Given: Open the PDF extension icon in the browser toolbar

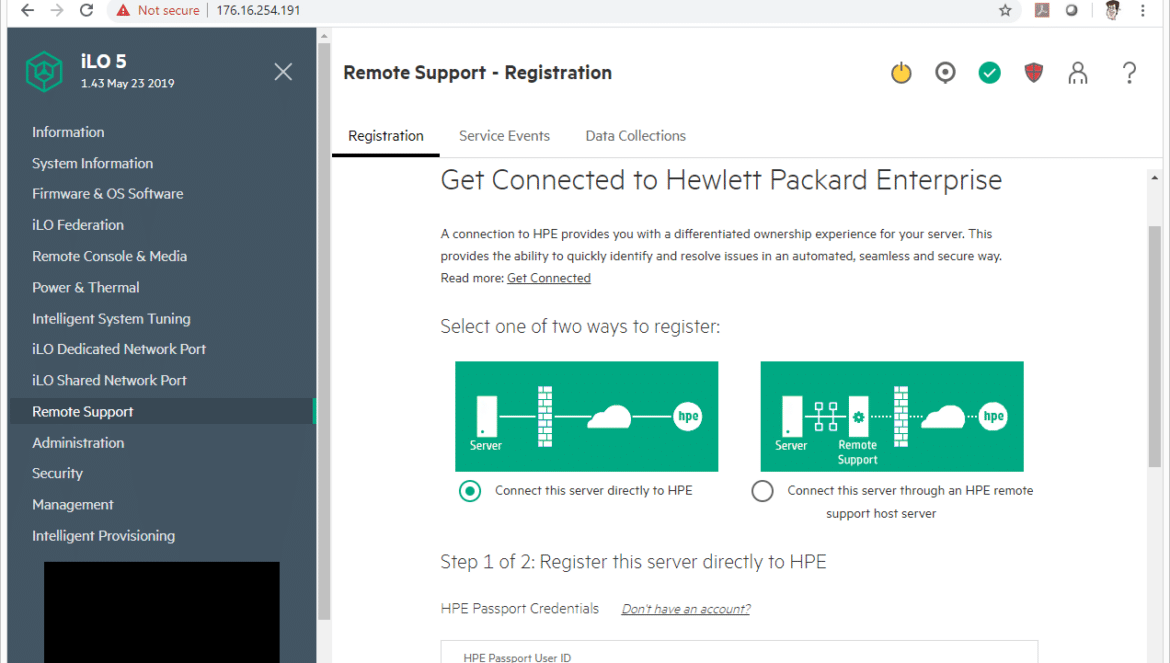Looking at the screenshot, I should 1042,10.
